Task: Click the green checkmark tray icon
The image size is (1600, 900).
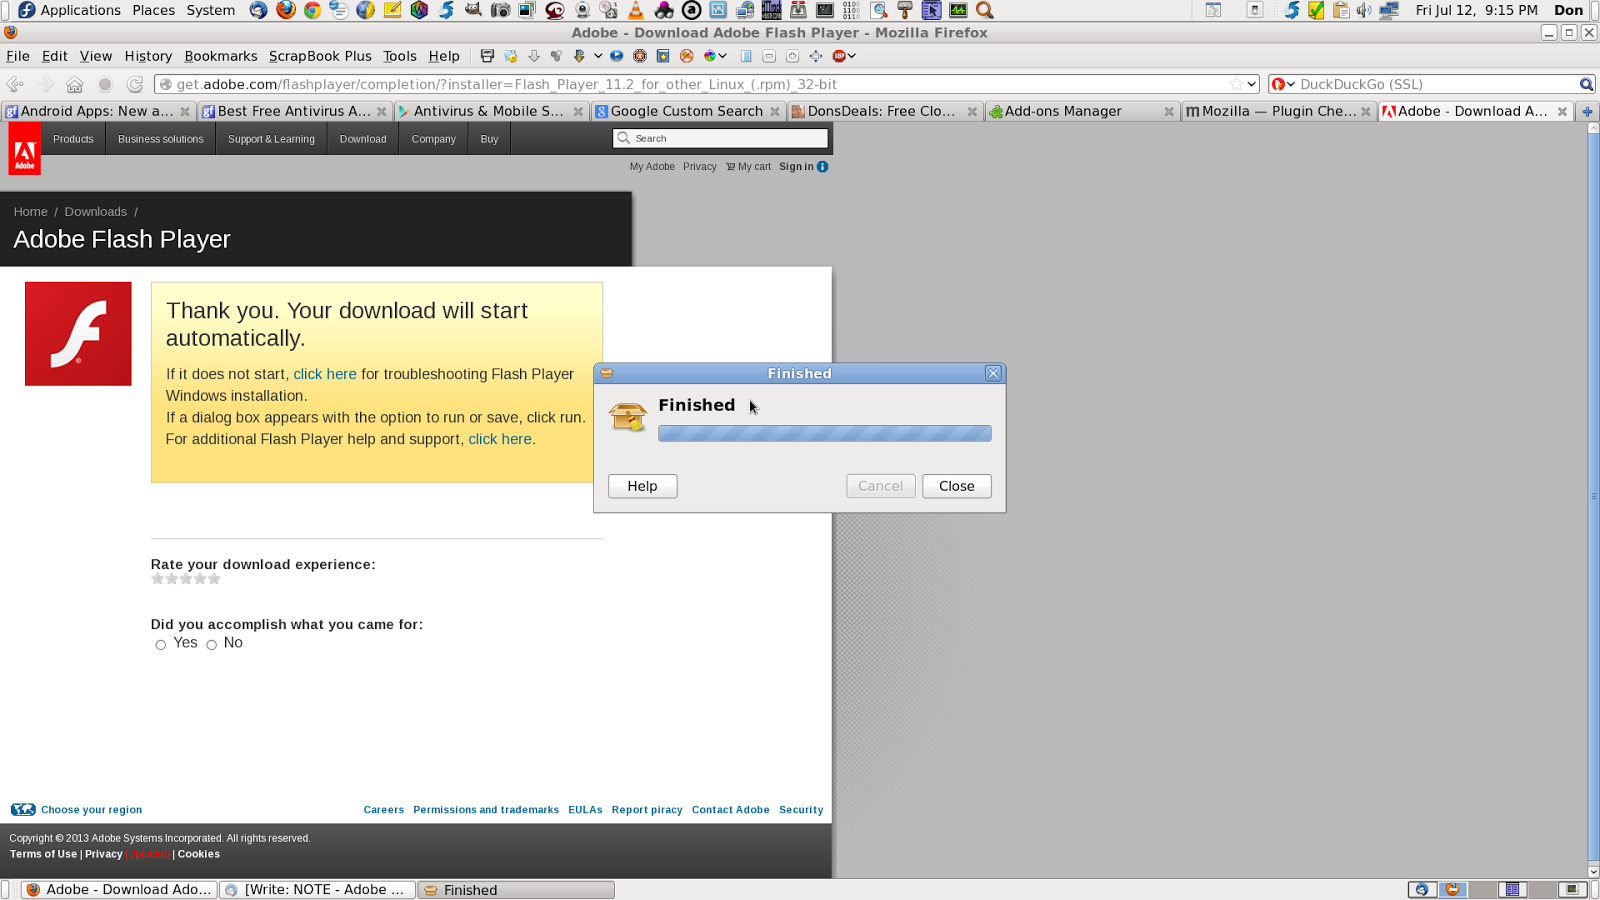Action: pyautogui.click(x=1316, y=10)
